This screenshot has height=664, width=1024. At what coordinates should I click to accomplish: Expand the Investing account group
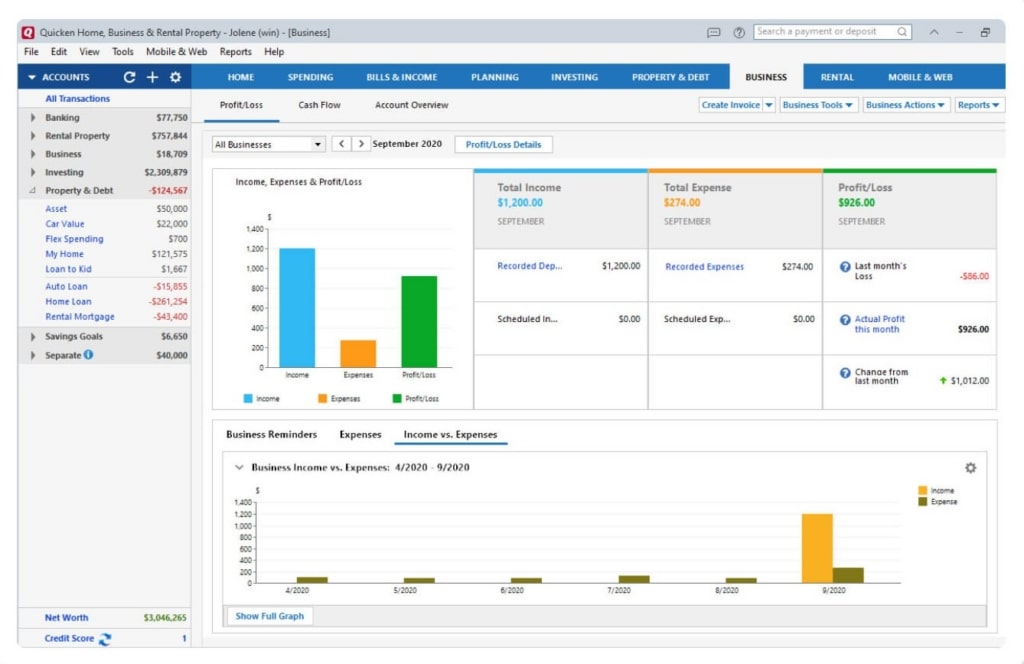point(33,172)
